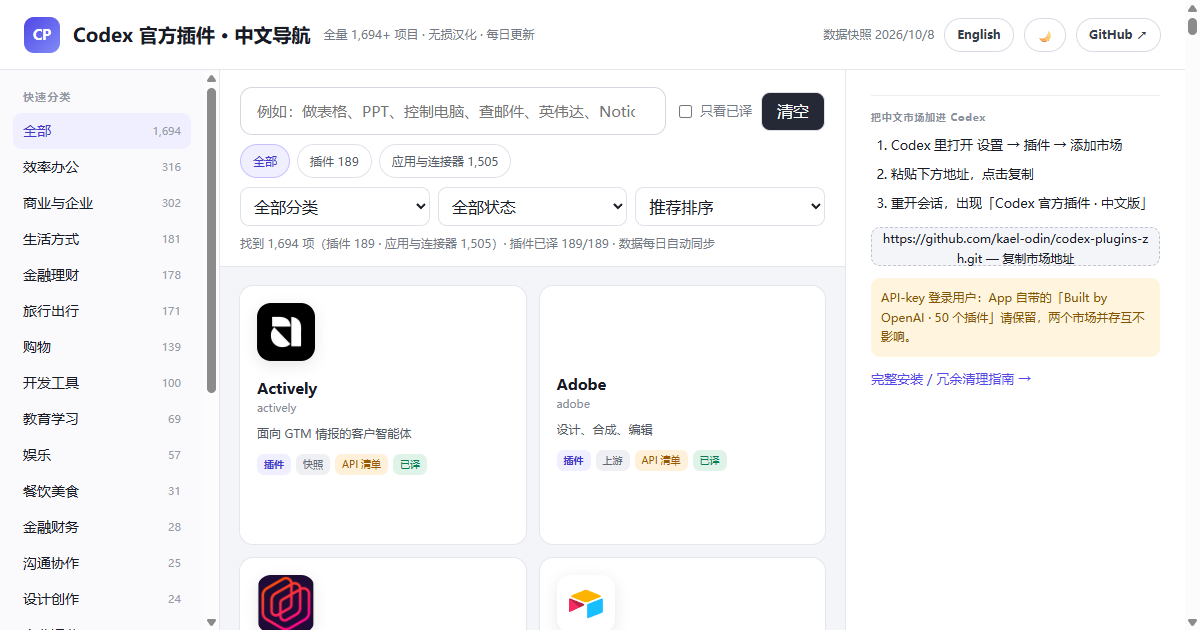Select 教育学习 category
1200x630 pixels.
102,419
